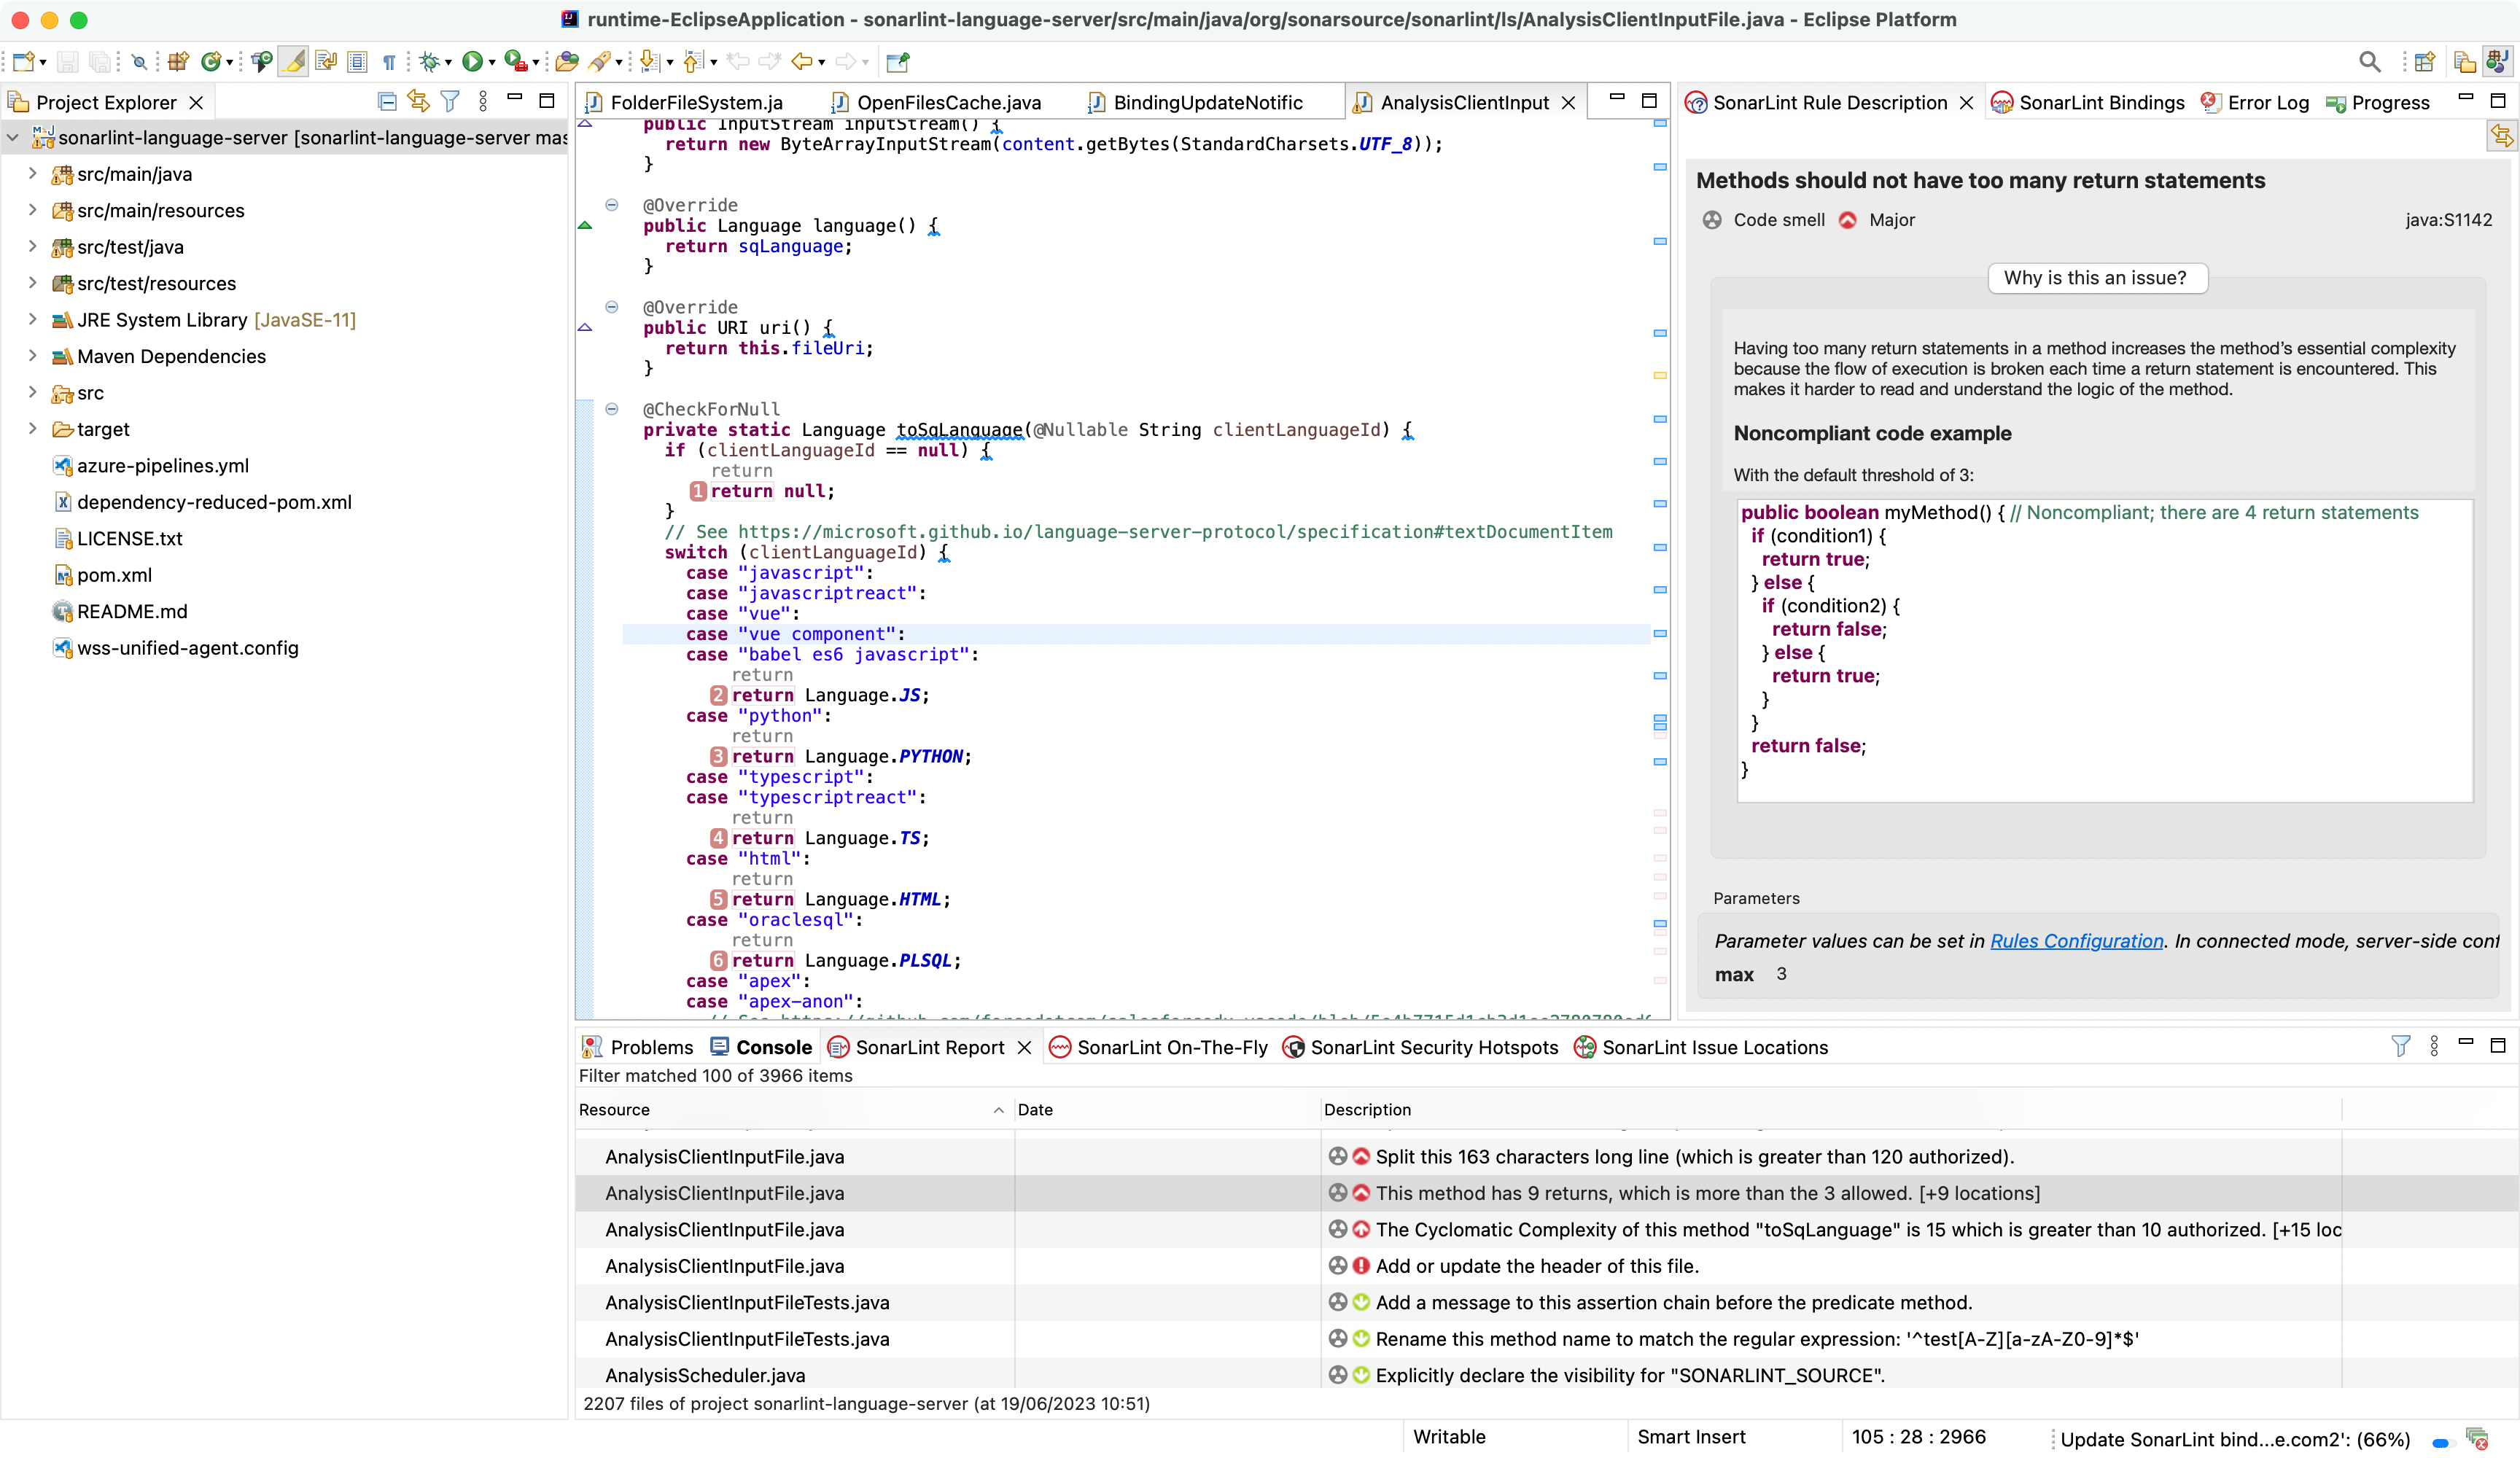Open pom.xml in Project Explorer
The height and width of the screenshot is (1458, 2520).
101,575
